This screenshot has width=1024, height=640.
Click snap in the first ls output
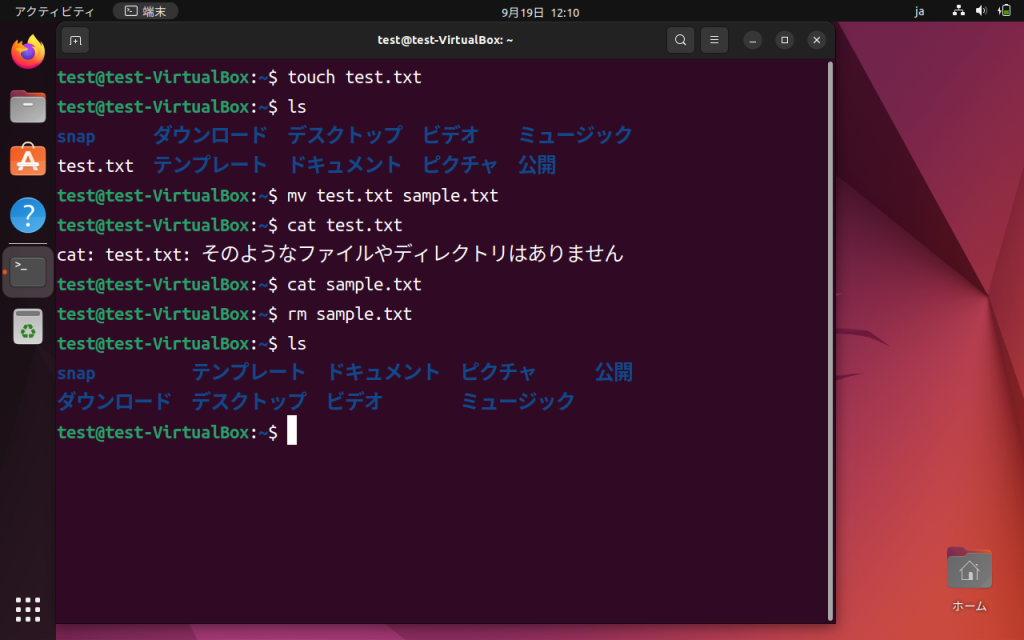[76, 137]
